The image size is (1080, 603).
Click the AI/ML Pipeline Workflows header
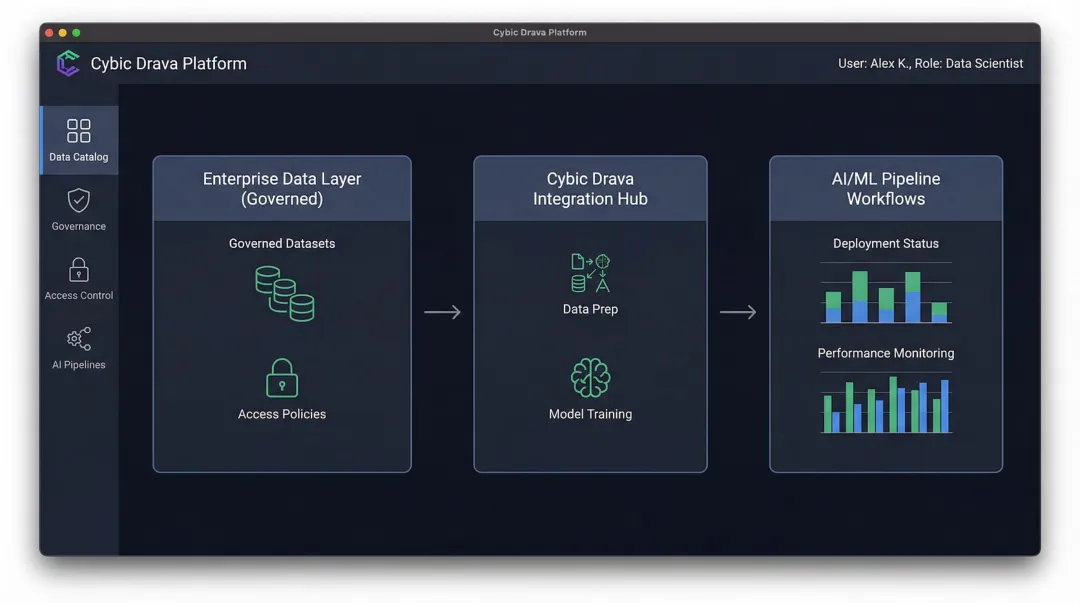(886, 188)
